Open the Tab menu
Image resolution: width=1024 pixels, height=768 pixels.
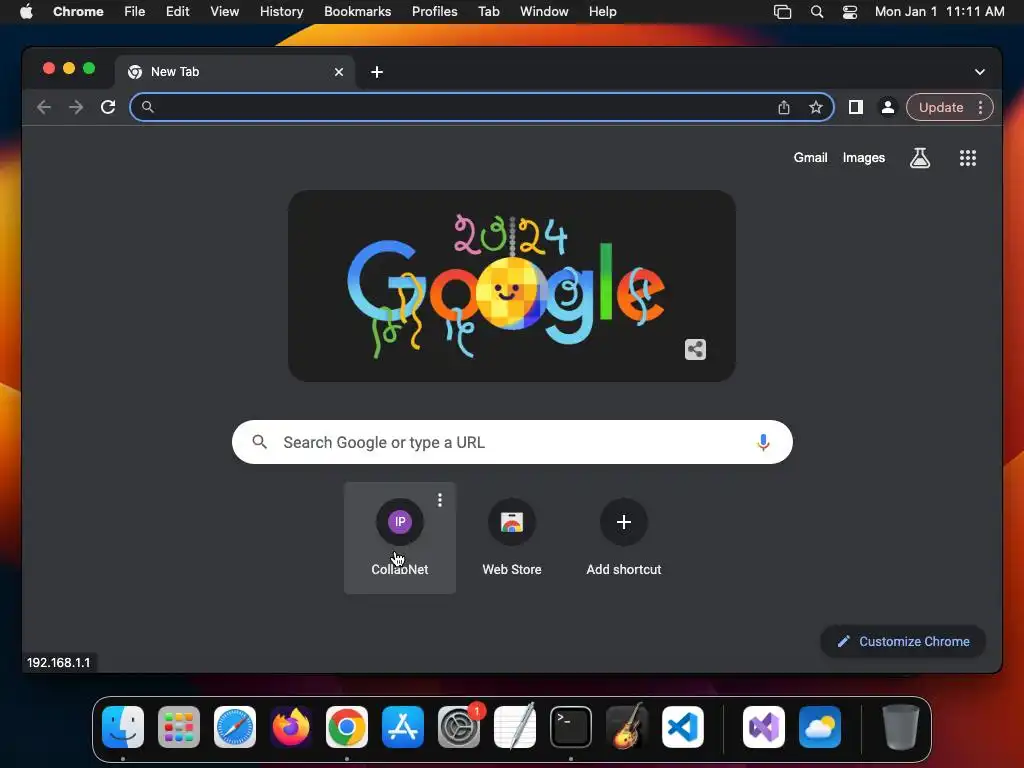click(488, 12)
